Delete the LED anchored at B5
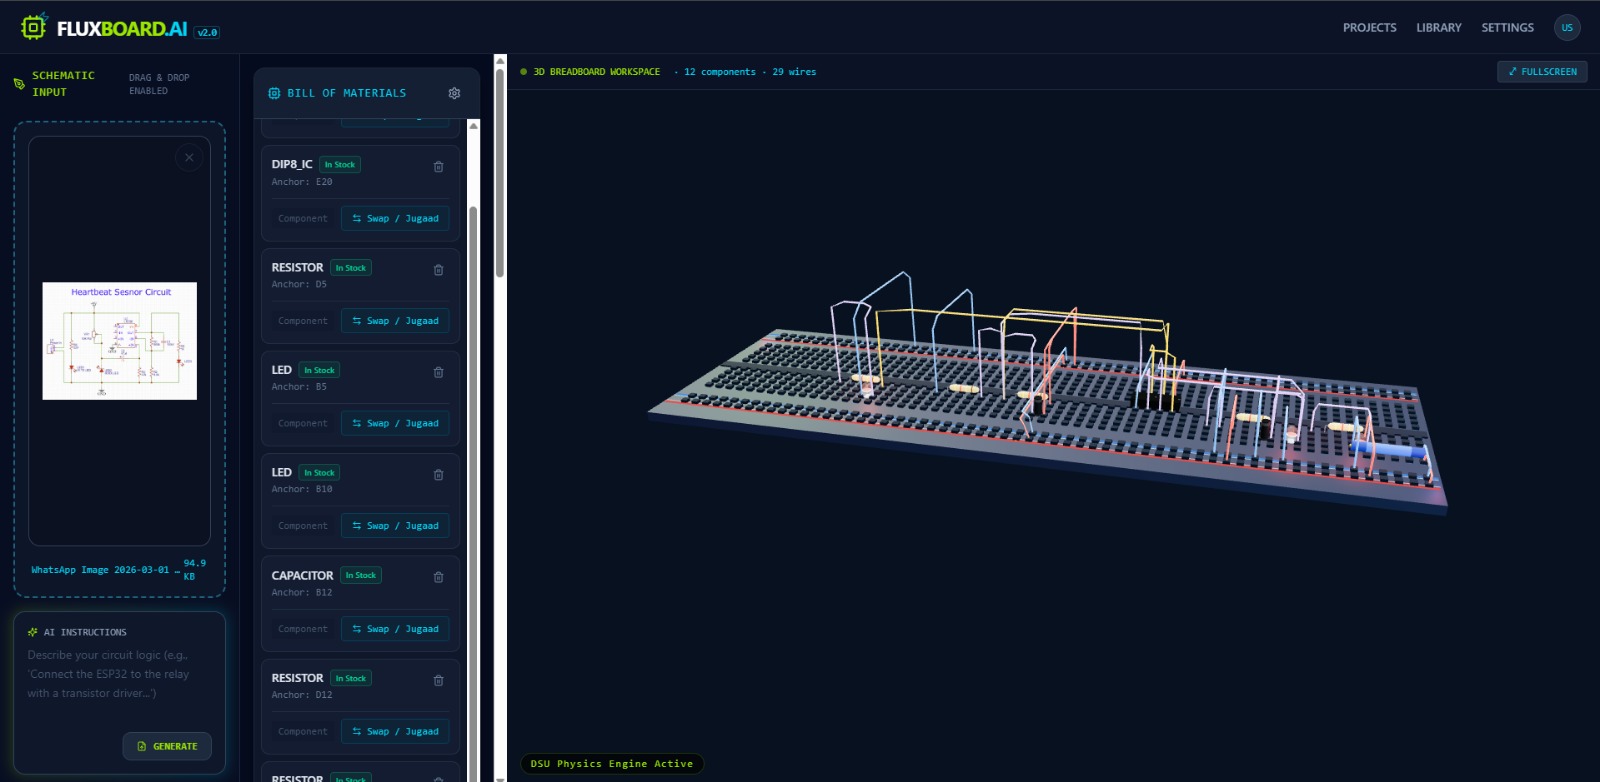The width and height of the screenshot is (1600, 782). pyautogui.click(x=438, y=372)
